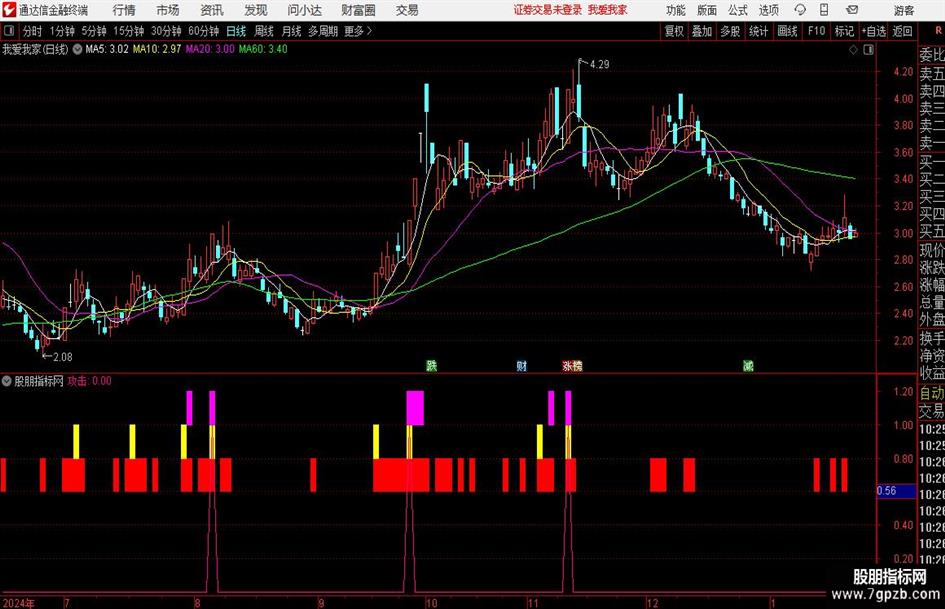Image resolution: width=945 pixels, height=609 pixels.
Task: Open the F10 company info
Action: [817, 31]
